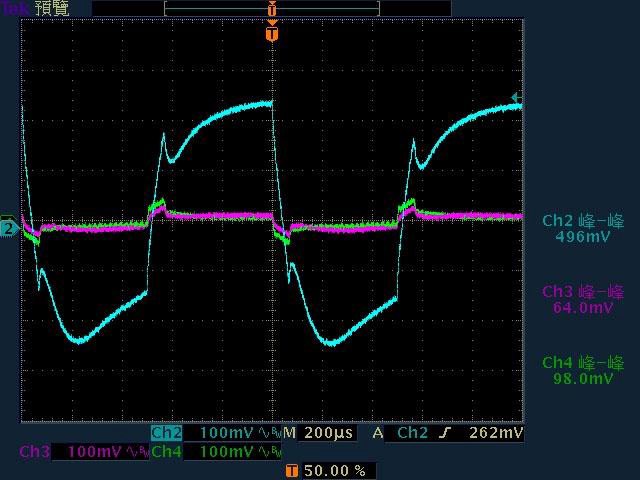Select the green Ch4 channel label
This screenshot has height=480, width=640.
coord(166,452)
